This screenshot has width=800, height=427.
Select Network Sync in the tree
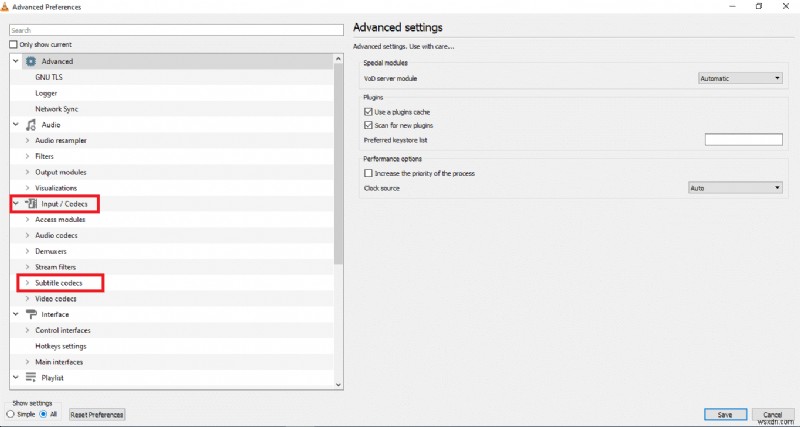coord(57,109)
